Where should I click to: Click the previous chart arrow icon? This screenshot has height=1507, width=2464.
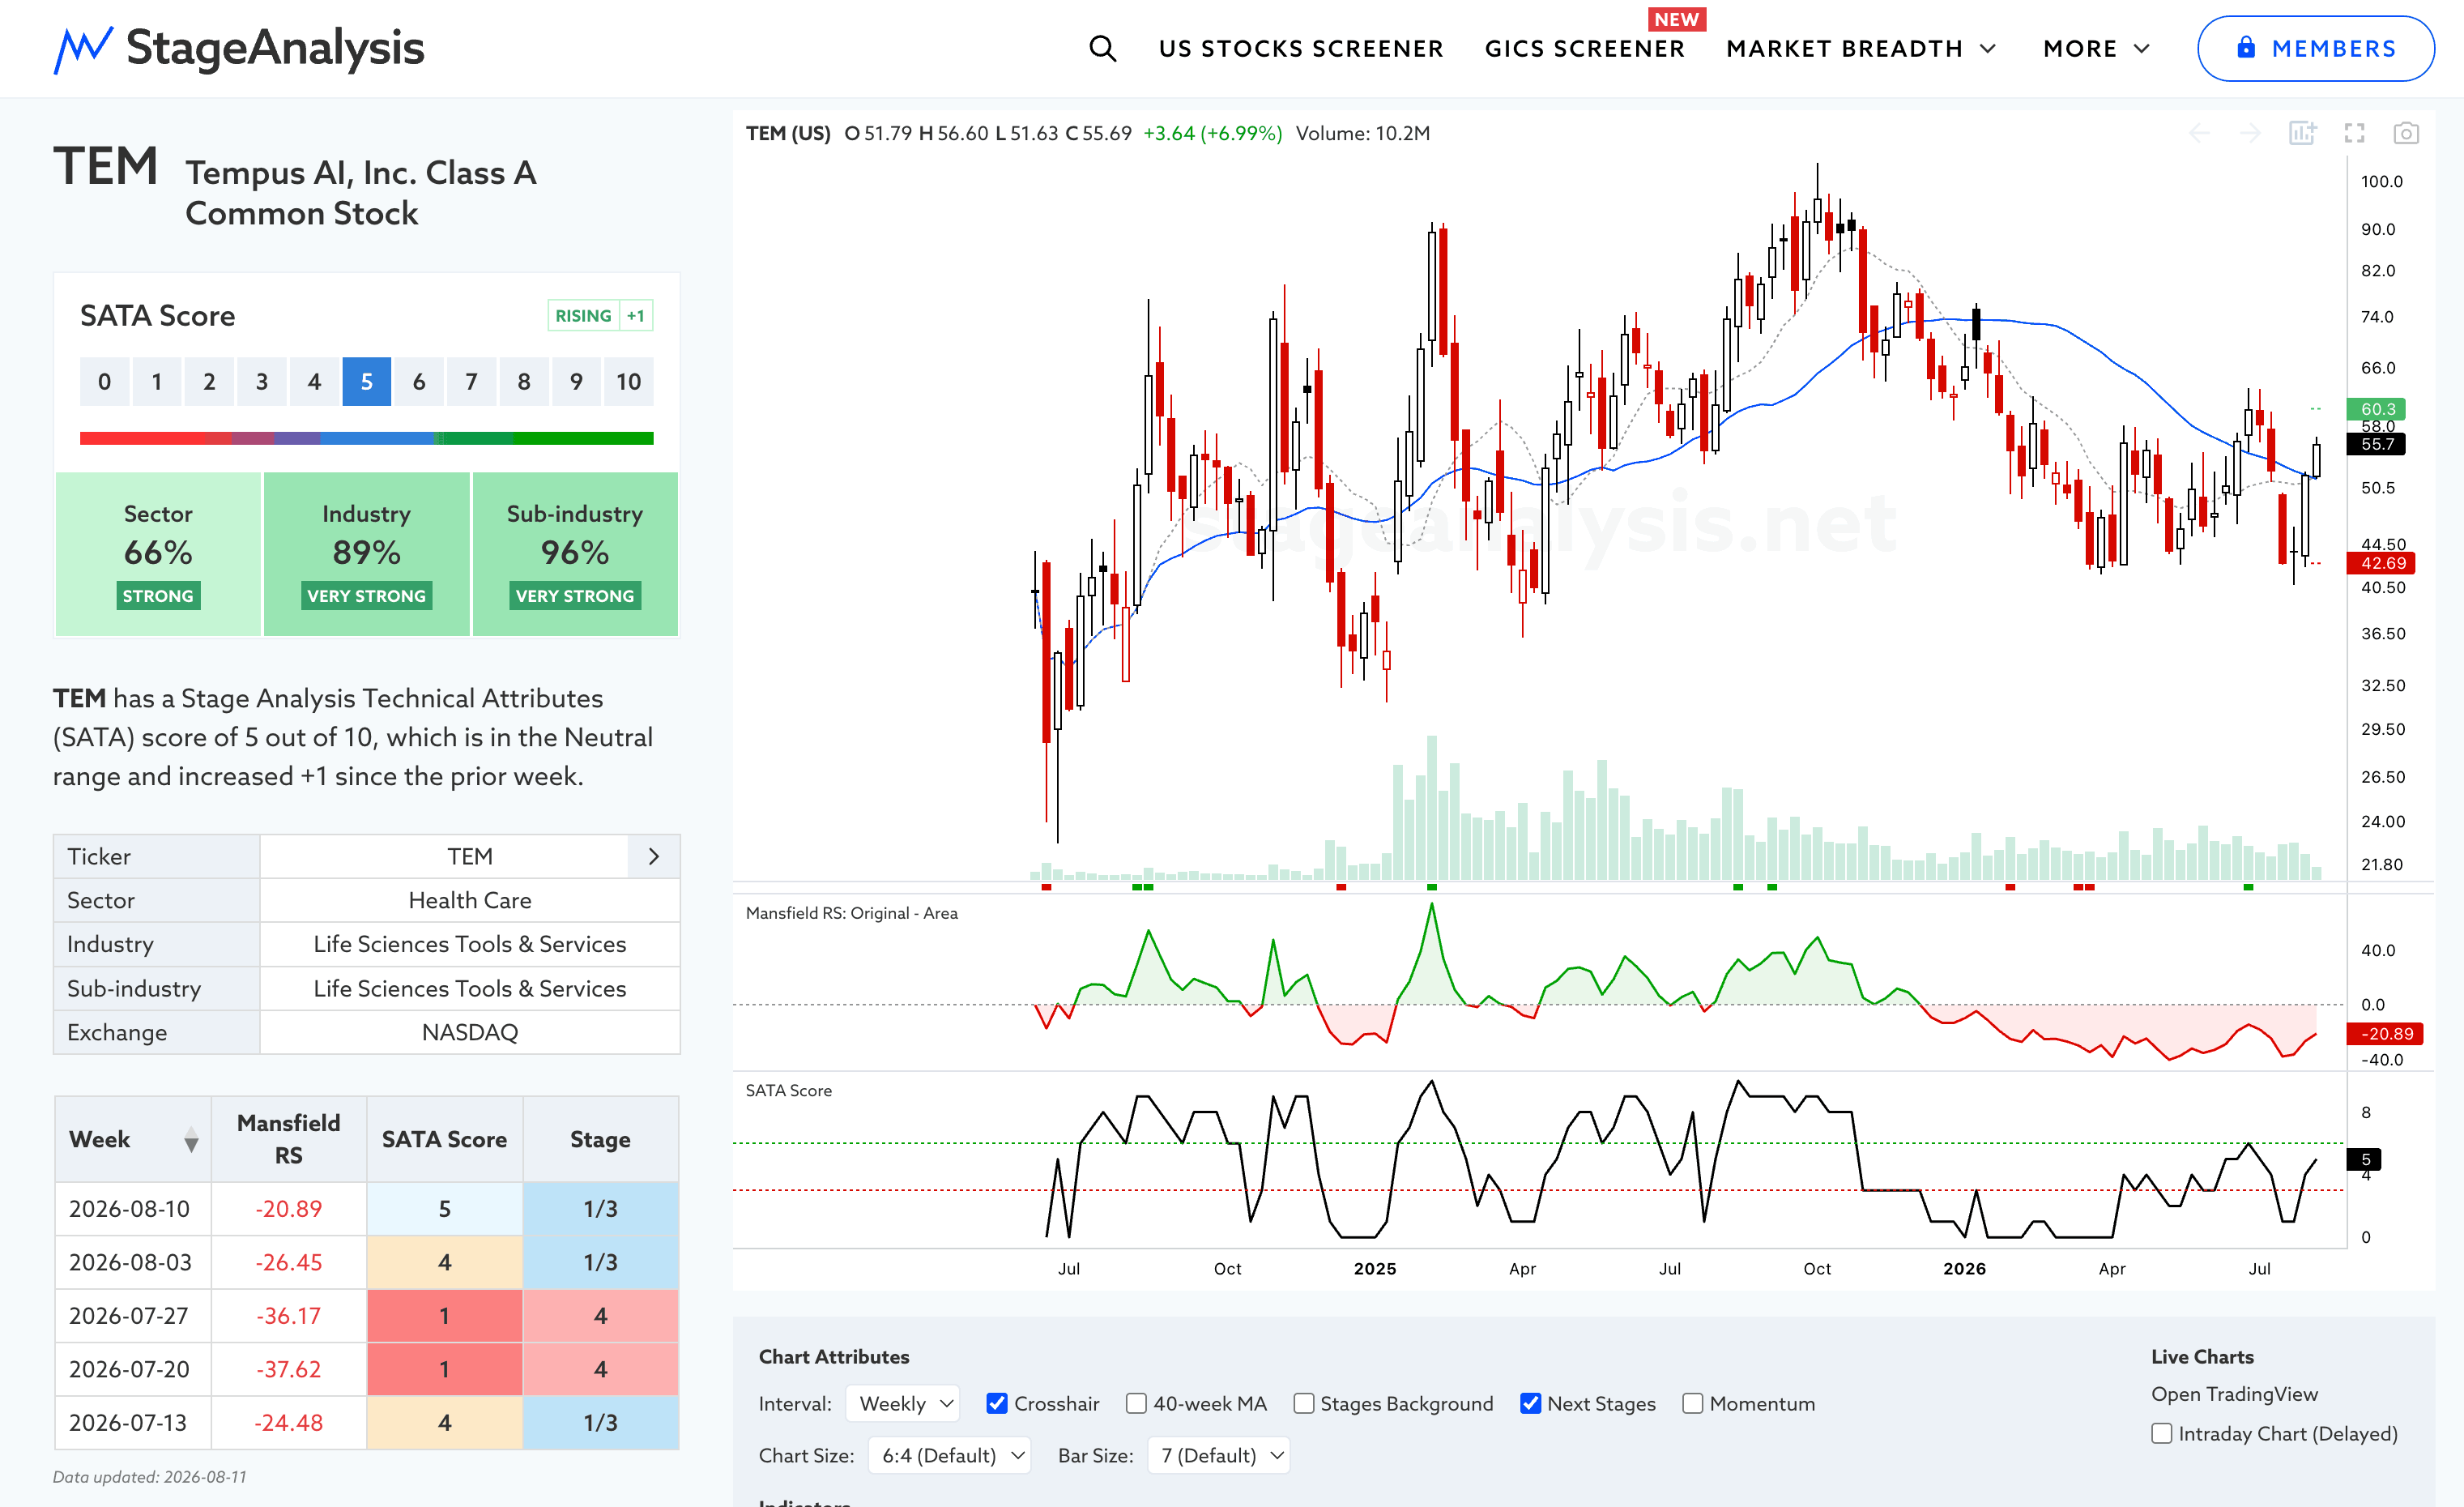point(2199,133)
